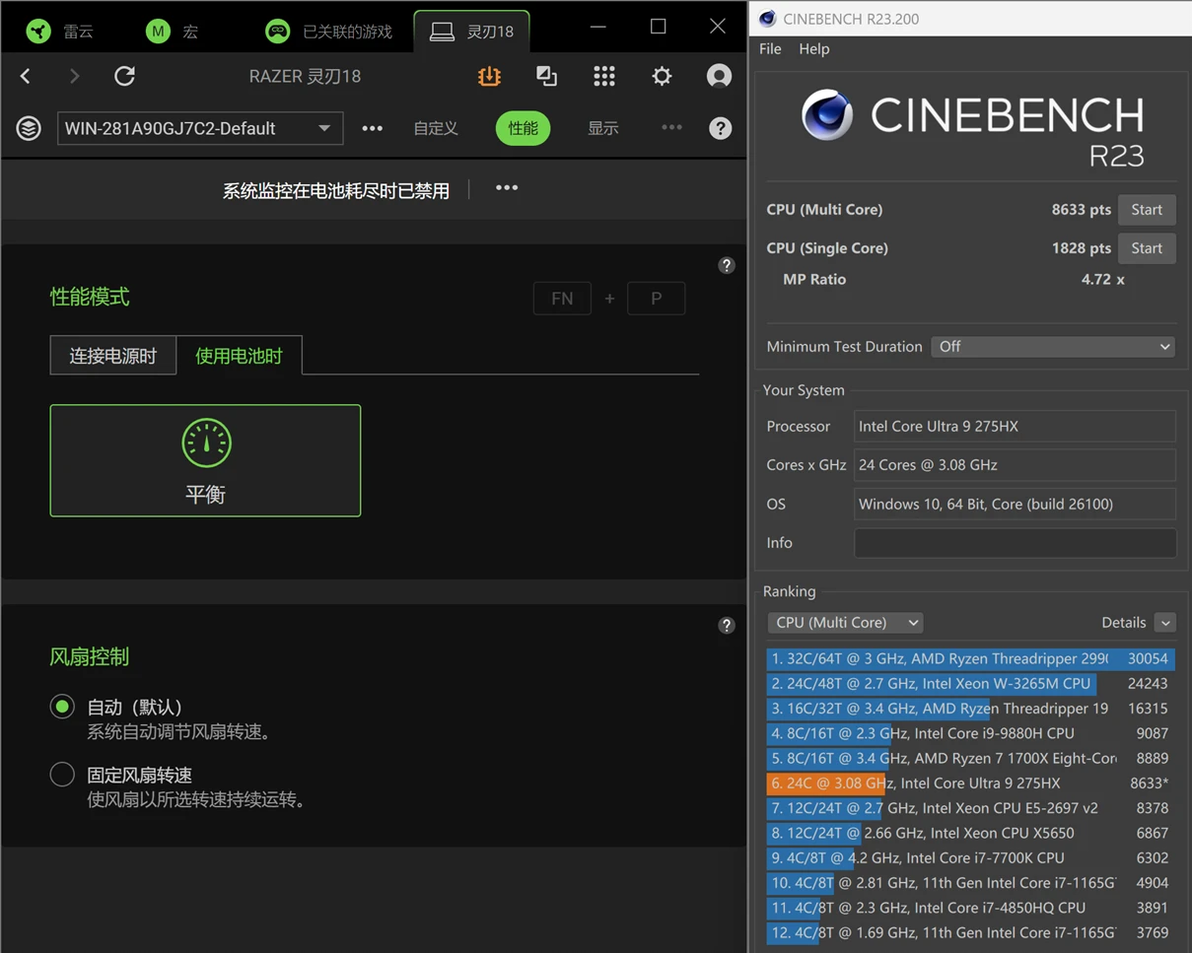
Task: Select ranking row 10 scoring 4904
Action: click(971, 883)
